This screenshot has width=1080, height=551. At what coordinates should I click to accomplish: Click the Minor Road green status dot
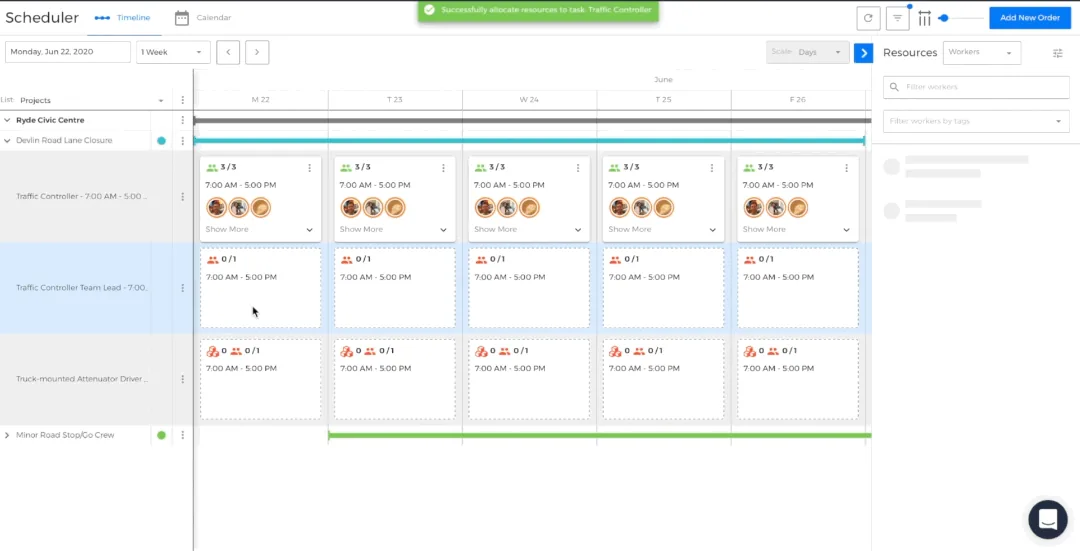pyautogui.click(x=161, y=435)
